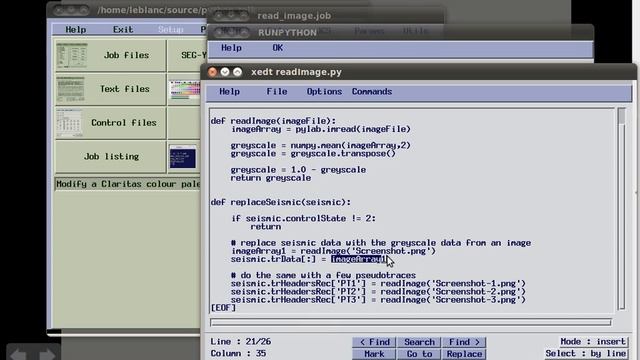Viewport: 640px width, 360px height.
Task: Click the editor vertical scrollbar
Action: pyautogui.click(x=621, y=209)
